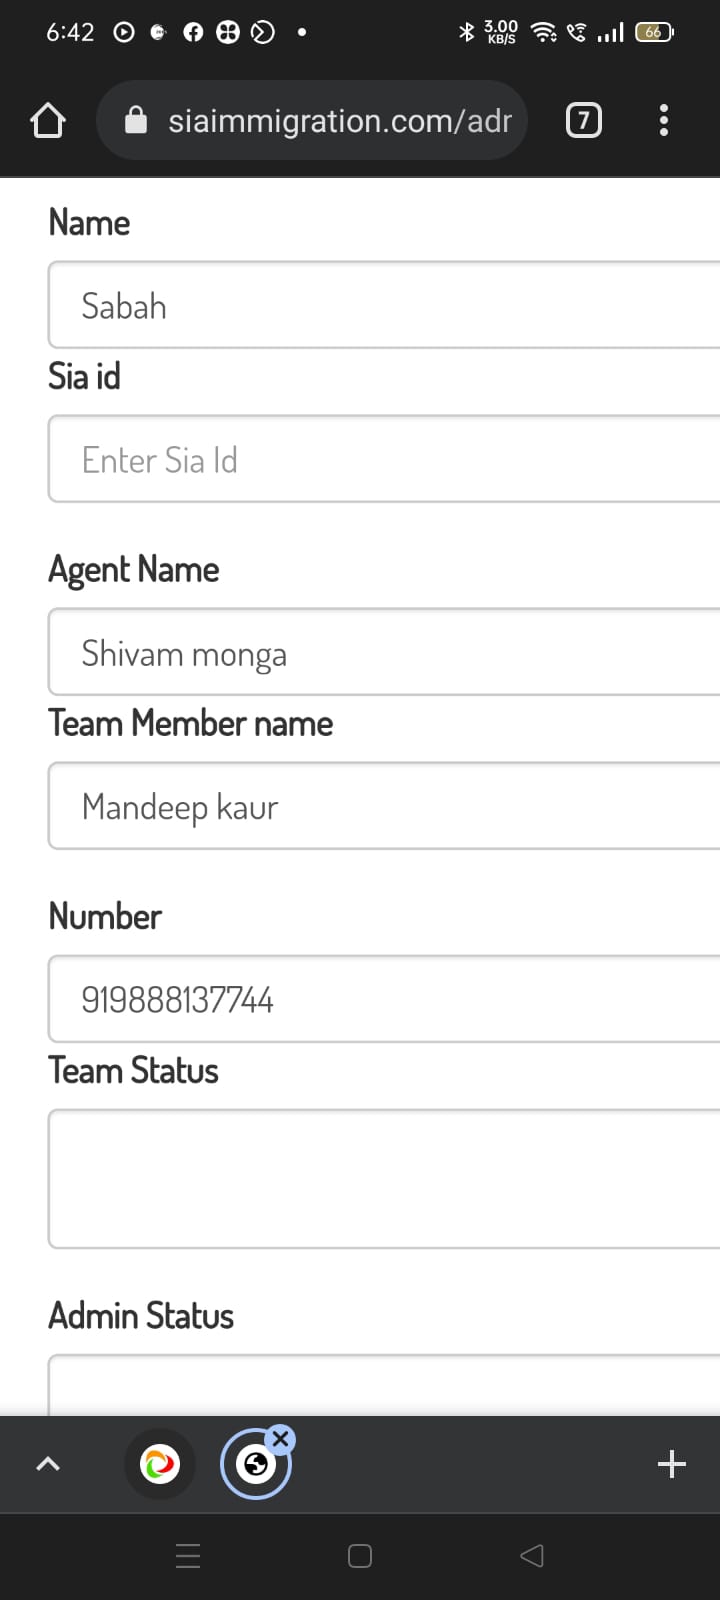Tap the browser home icon
The image size is (720, 1600).
(48, 121)
